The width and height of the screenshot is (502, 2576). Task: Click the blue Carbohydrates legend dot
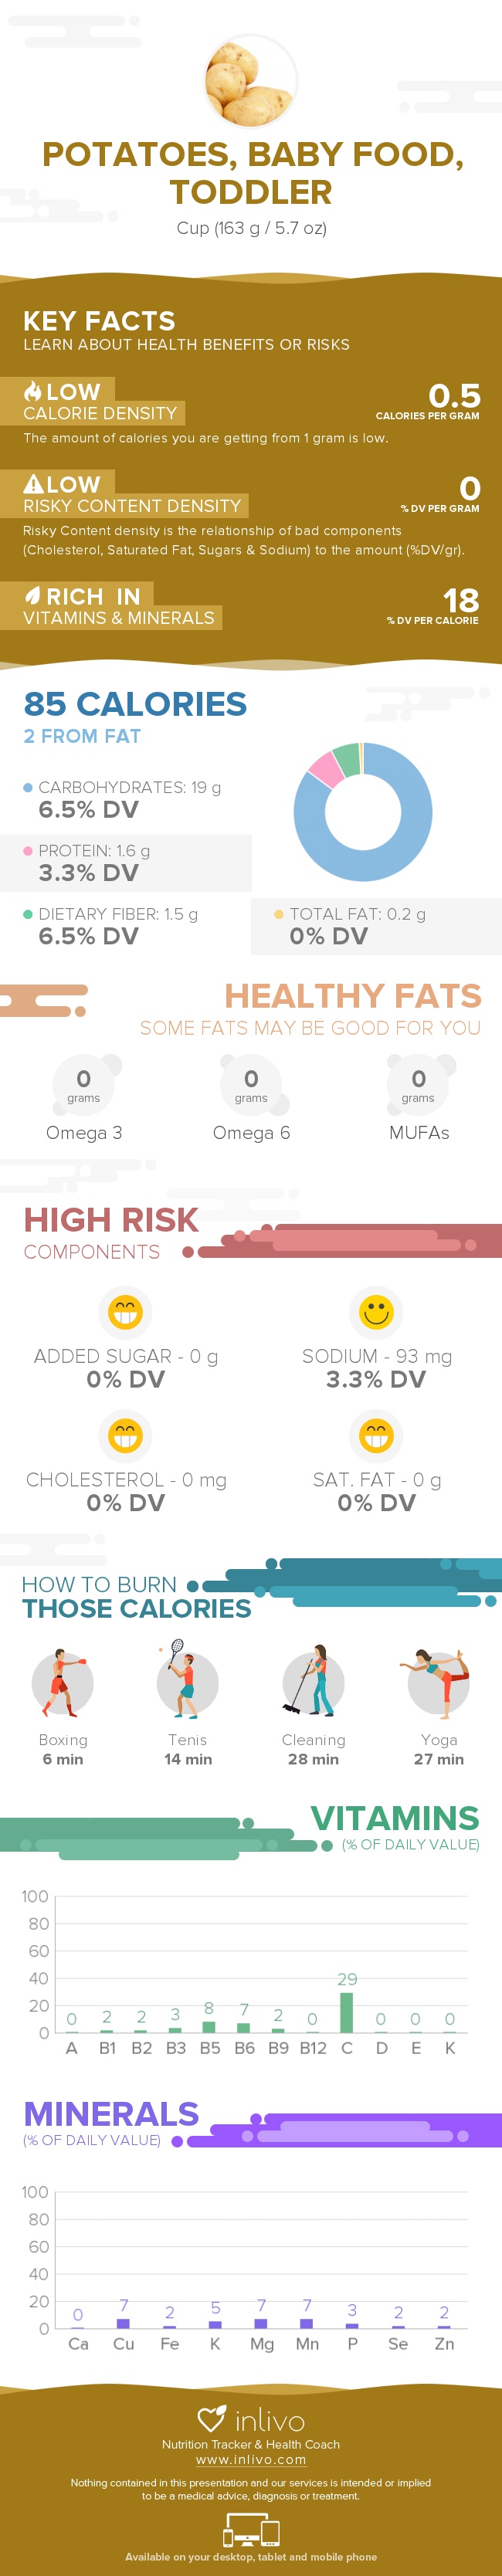(x=28, y=787)
